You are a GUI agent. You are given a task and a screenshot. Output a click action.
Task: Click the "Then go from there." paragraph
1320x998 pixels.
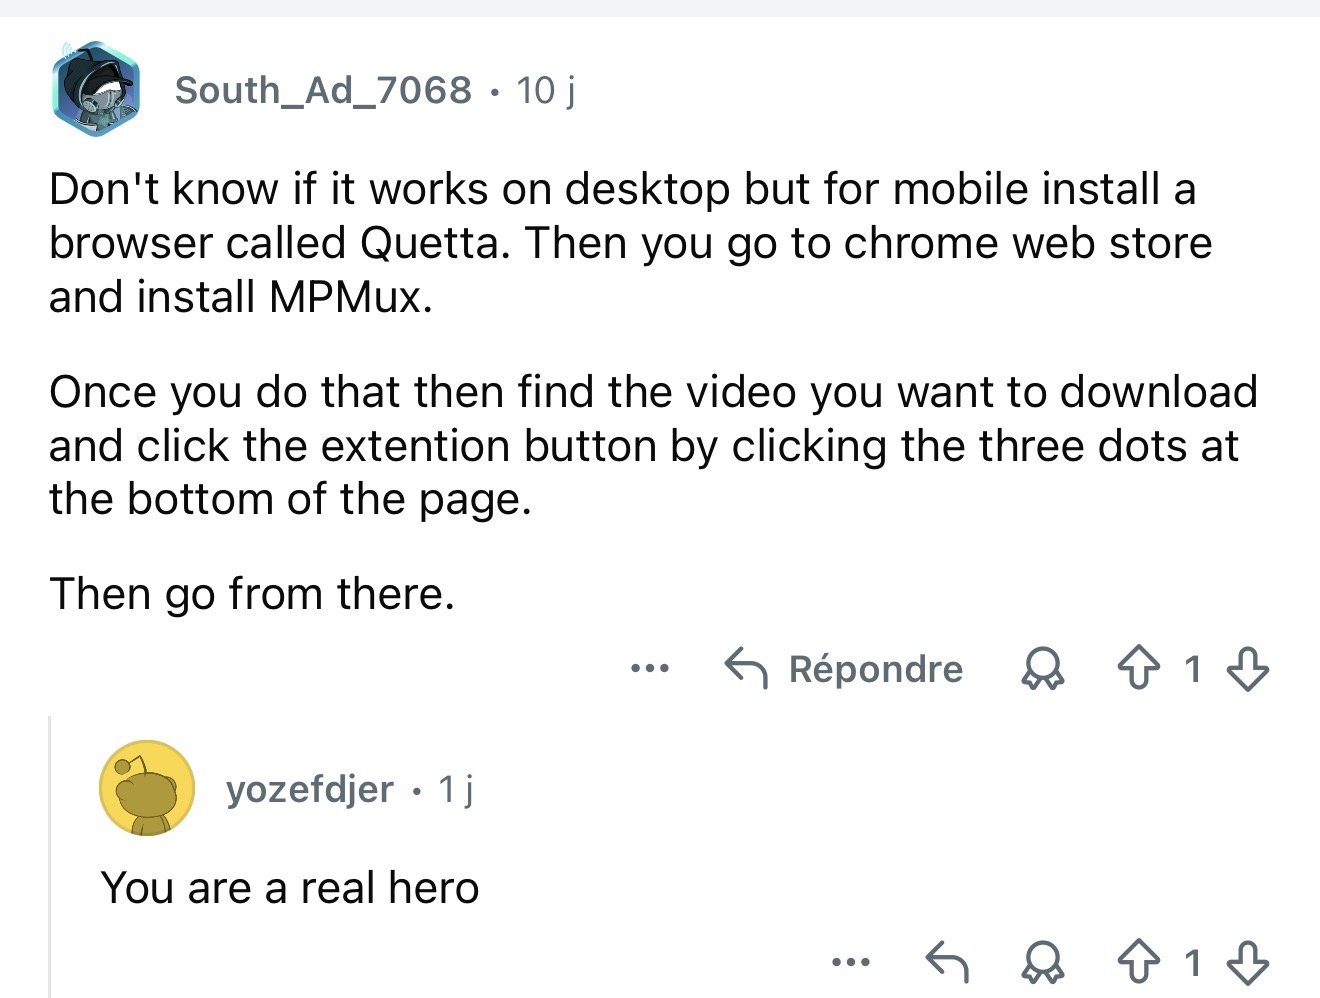point(252,594)
